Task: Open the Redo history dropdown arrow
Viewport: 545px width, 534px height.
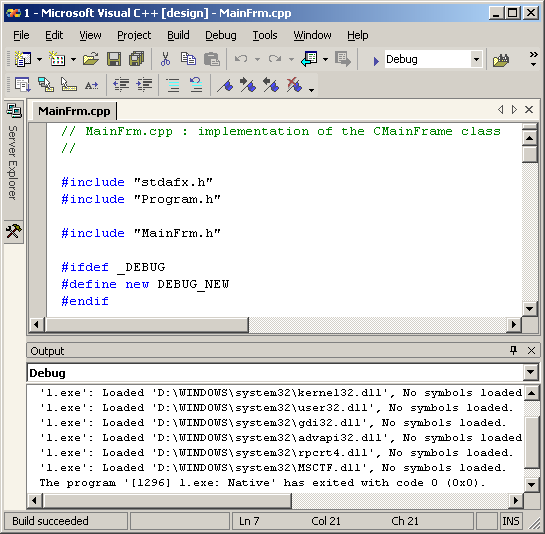Action: click(291, 59)
